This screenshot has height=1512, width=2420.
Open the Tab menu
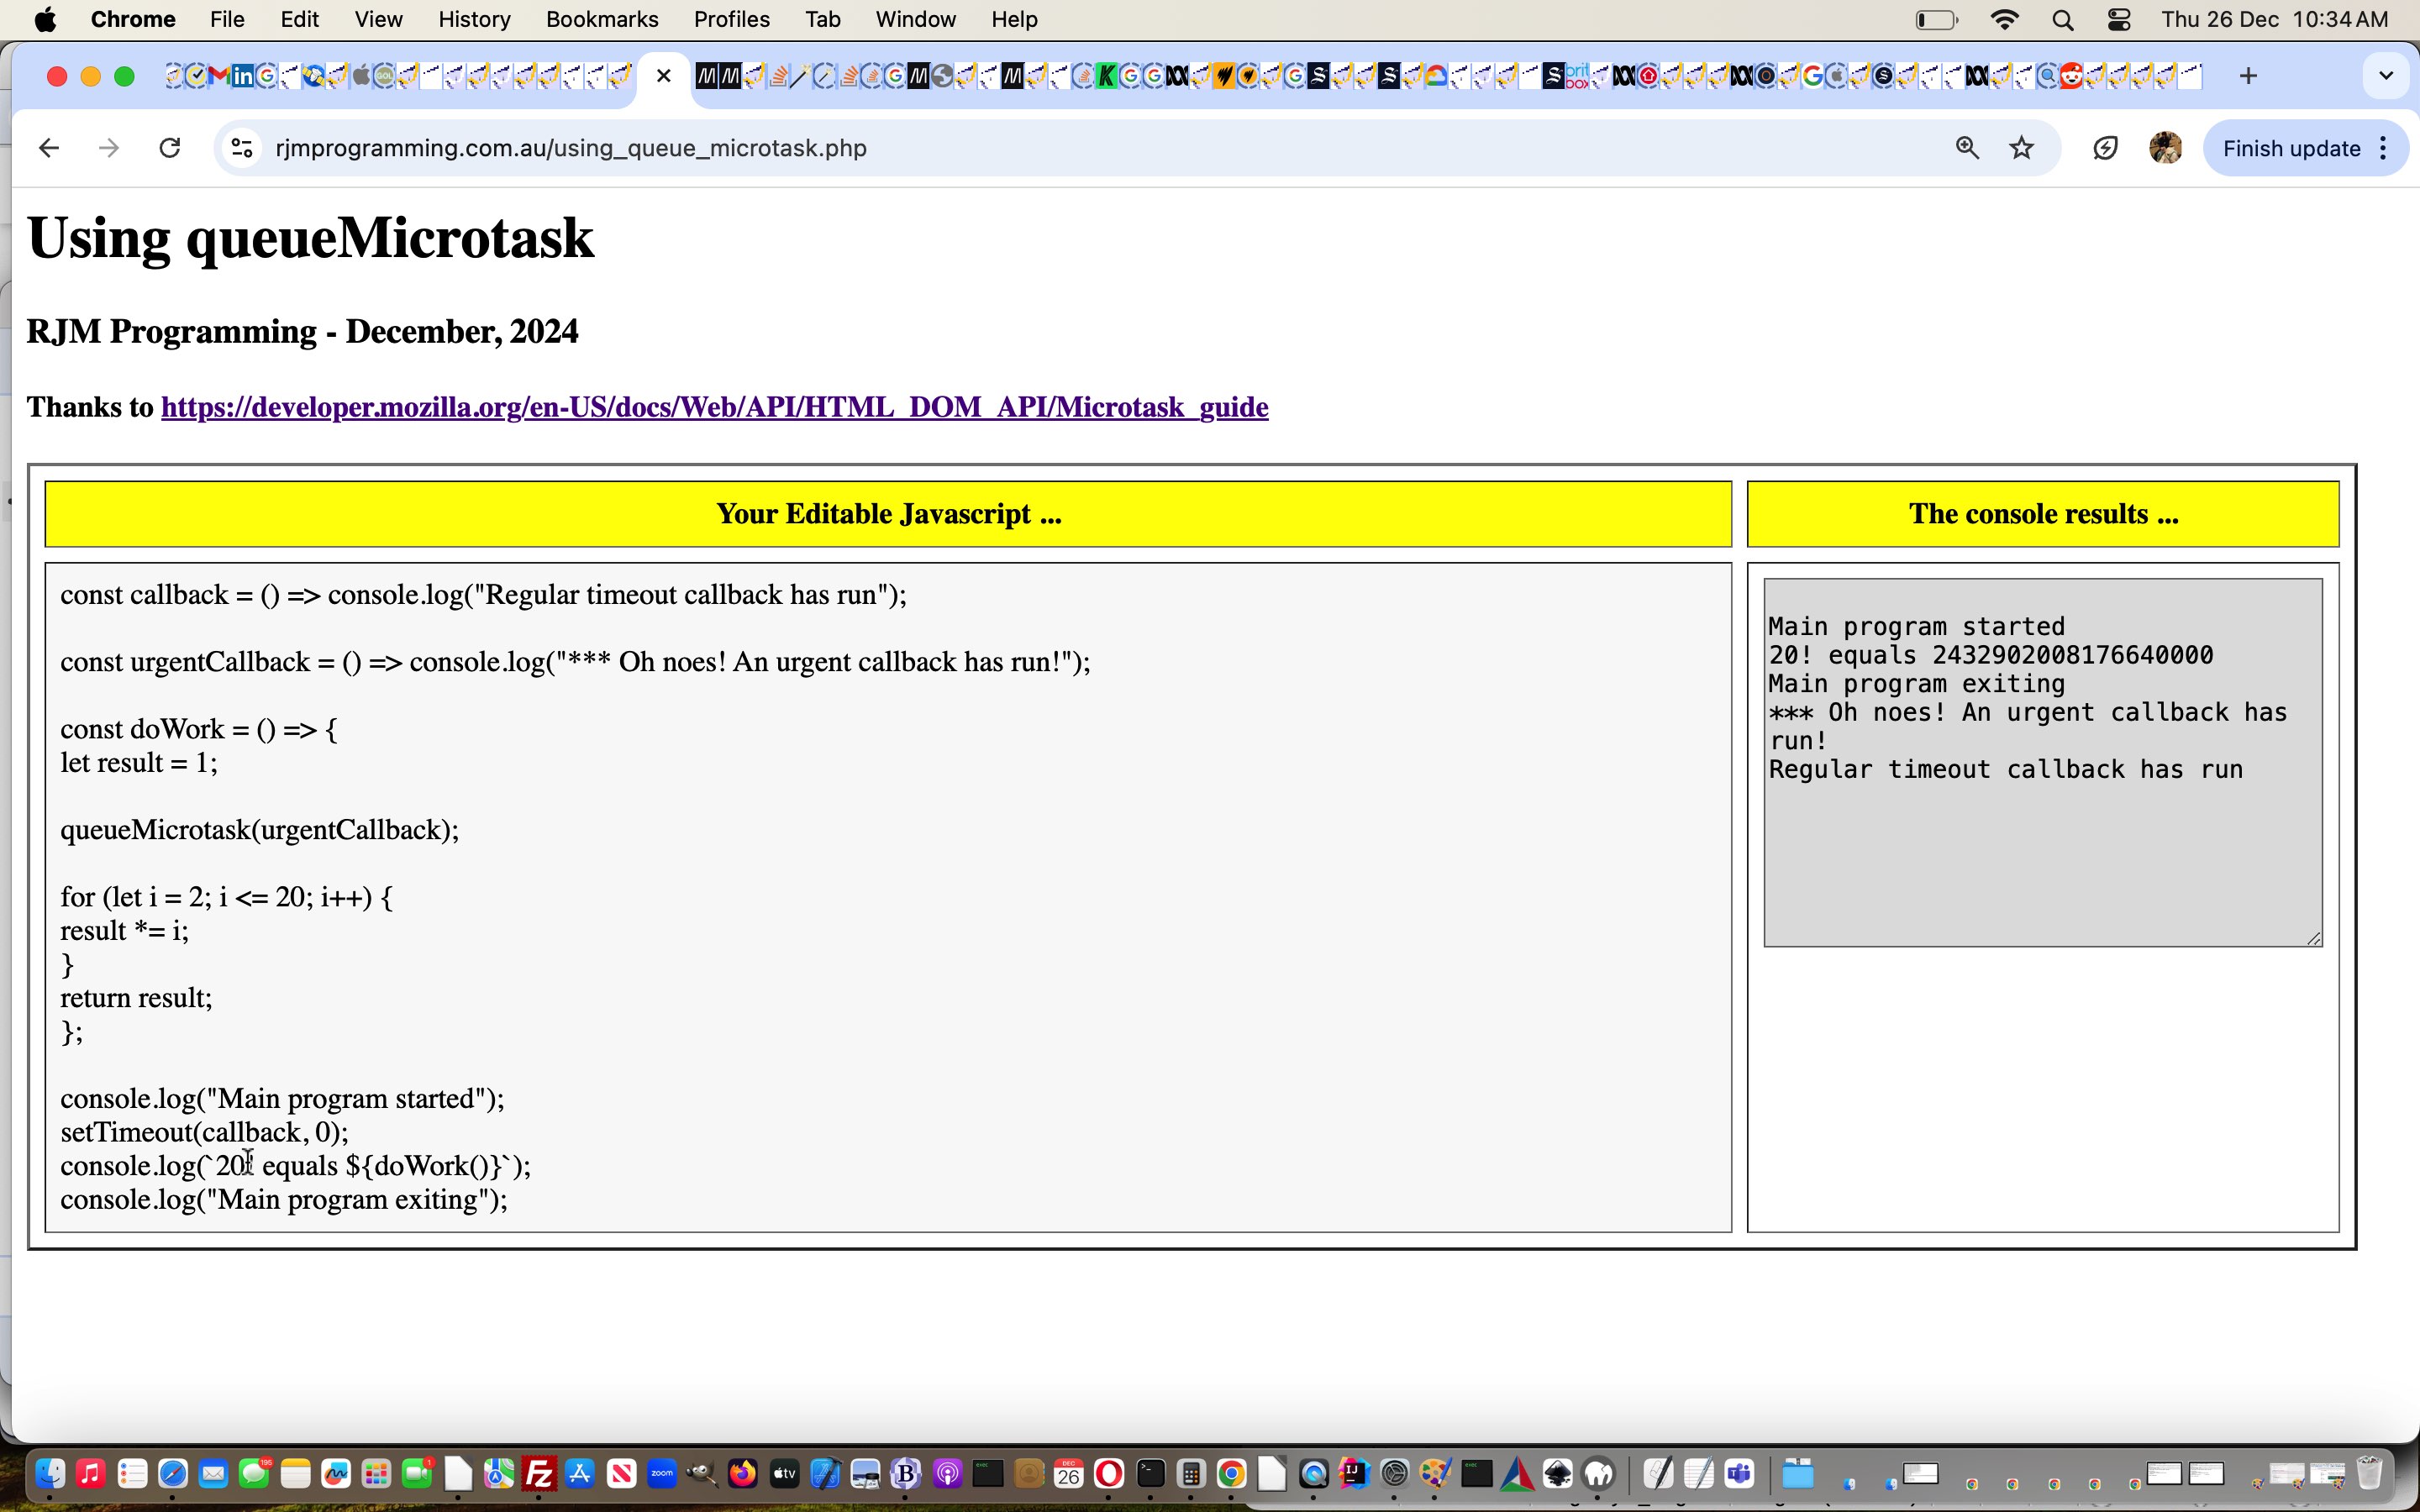click(x=822, y=19)
